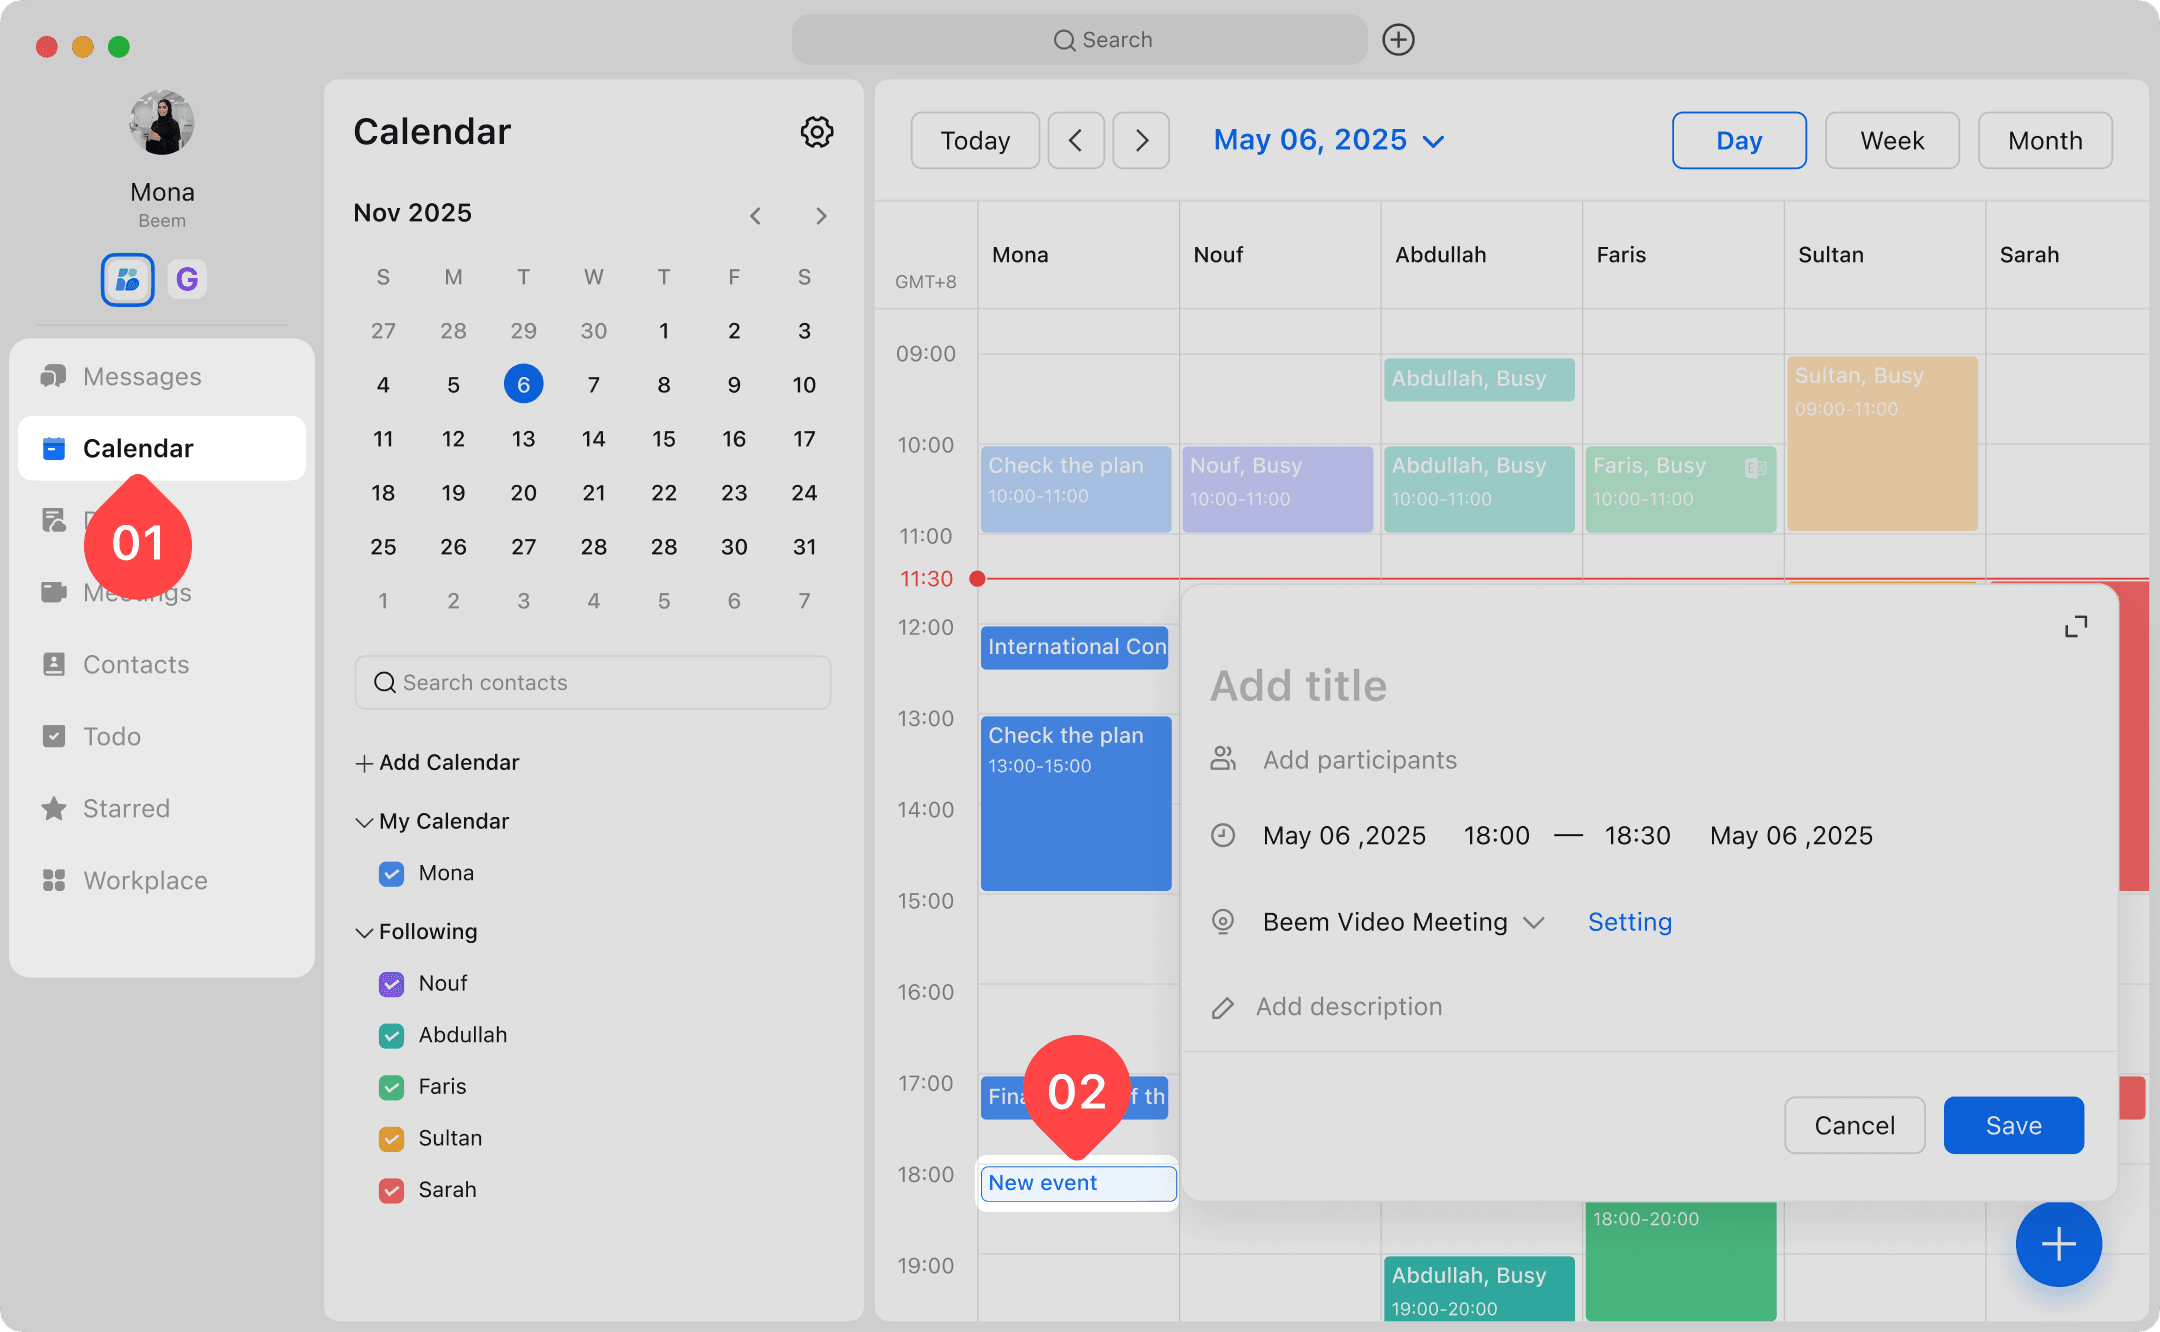The height and width of the screenshot is (1332, 2160).
Task: Disable the Mona calendar checkbox
Action: [x=391, y=874]
